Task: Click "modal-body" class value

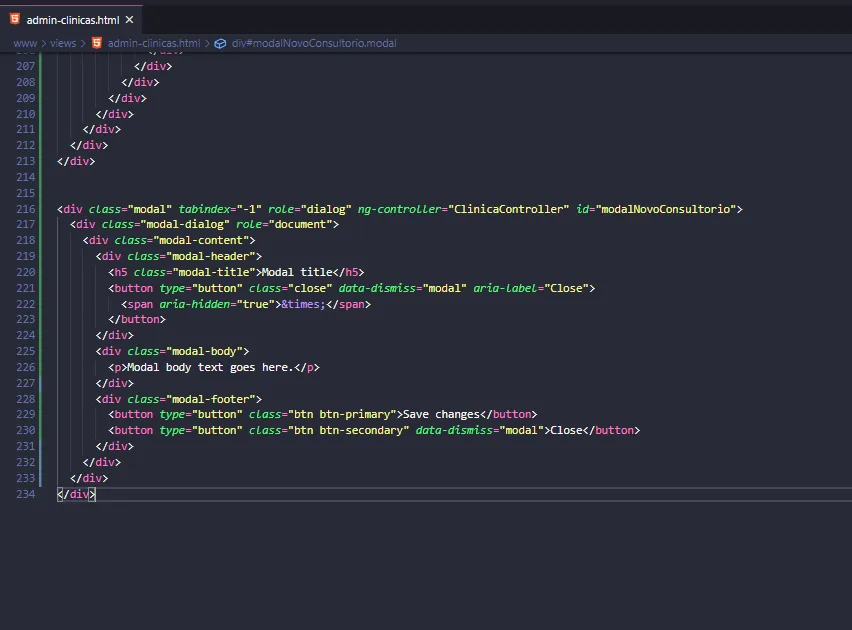Action: tap(204, 352)
